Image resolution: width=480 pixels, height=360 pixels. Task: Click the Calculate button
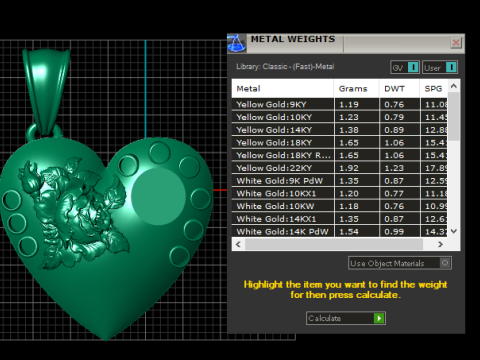tap(346, 318)
